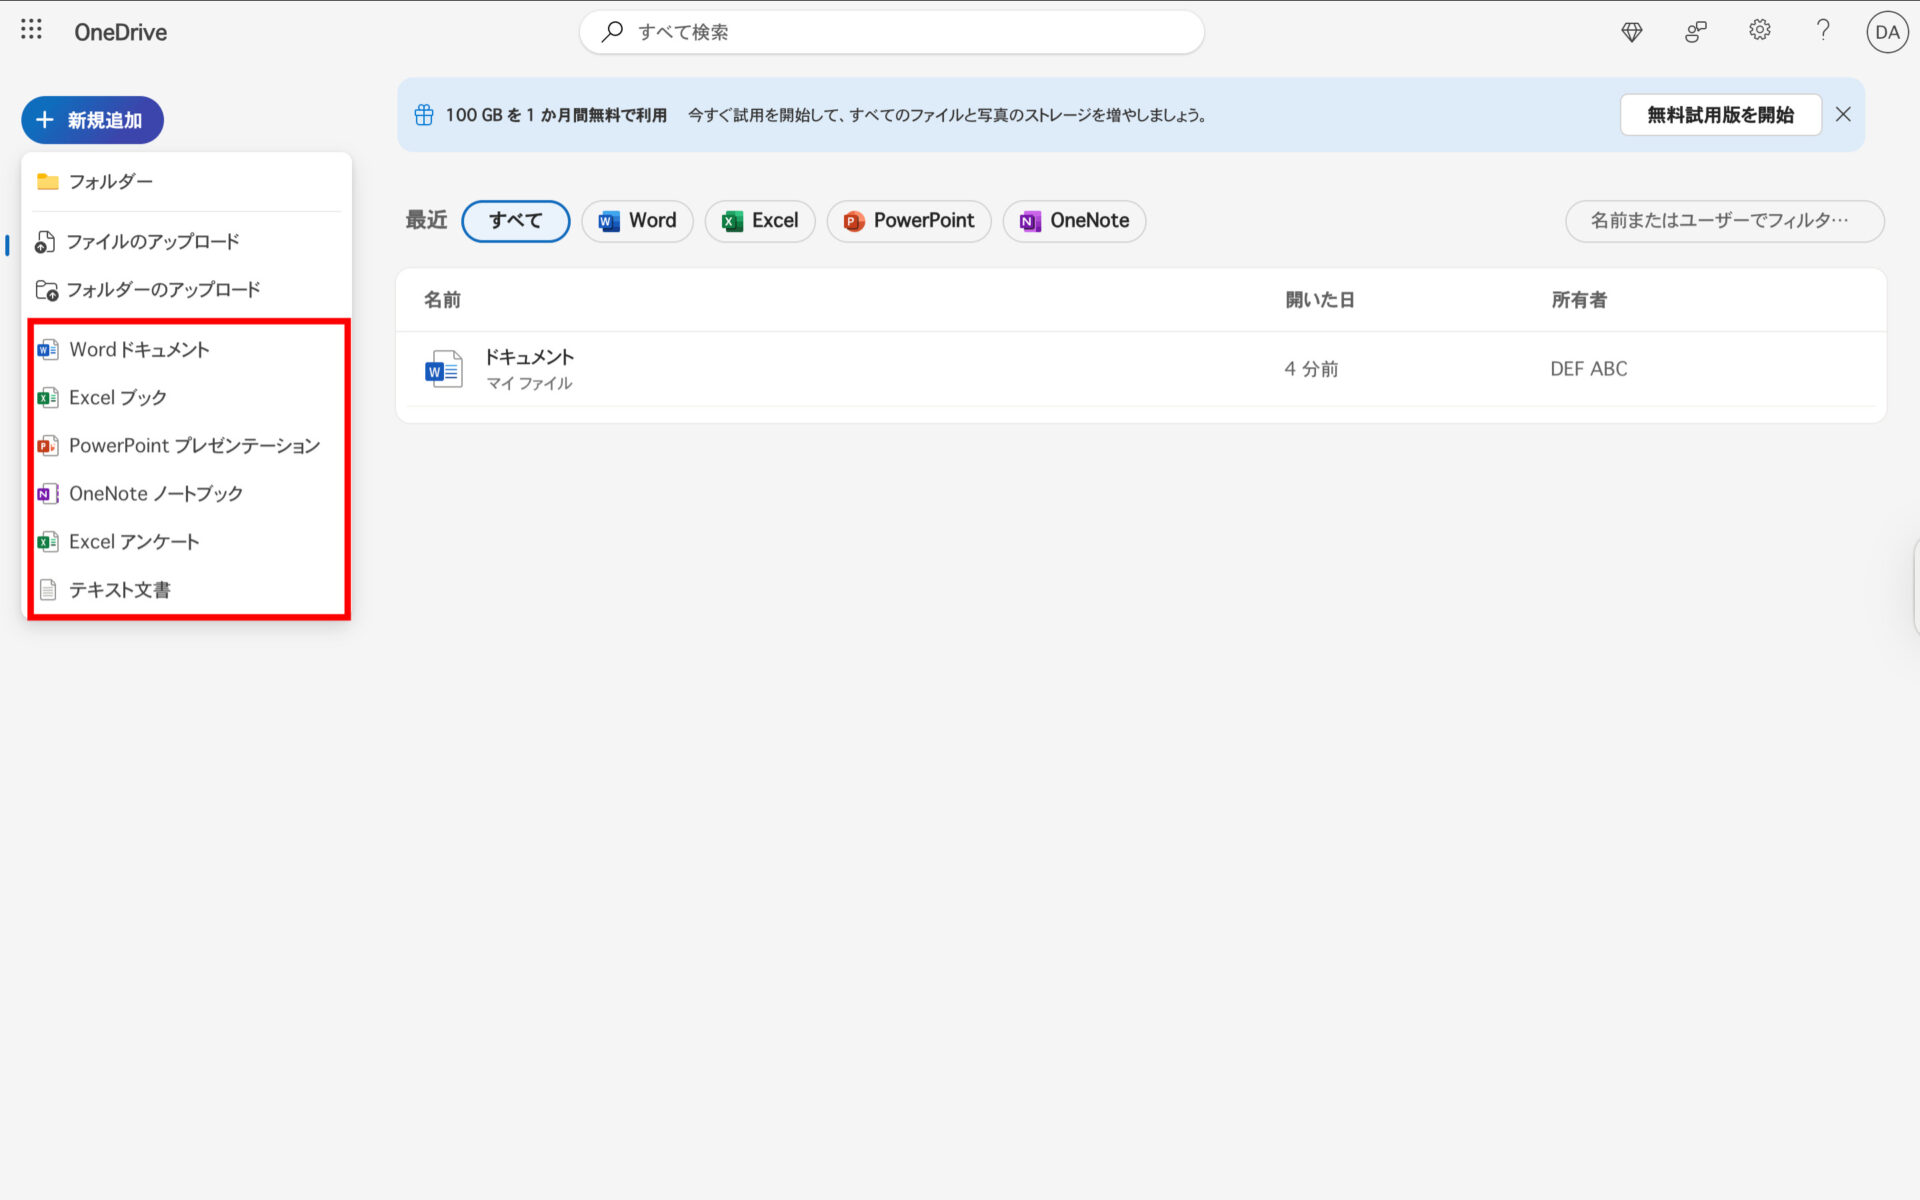Open the ドキュメント file
Image resolution: width=1920 pixels, height=1200 pixels.
(529, 356)
